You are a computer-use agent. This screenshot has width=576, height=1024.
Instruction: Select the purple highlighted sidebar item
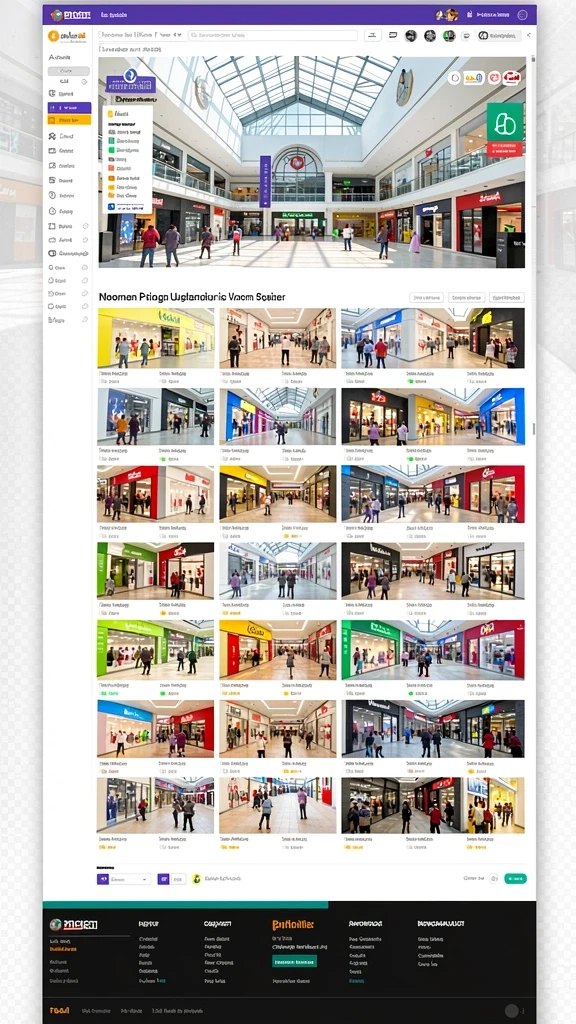69,108
